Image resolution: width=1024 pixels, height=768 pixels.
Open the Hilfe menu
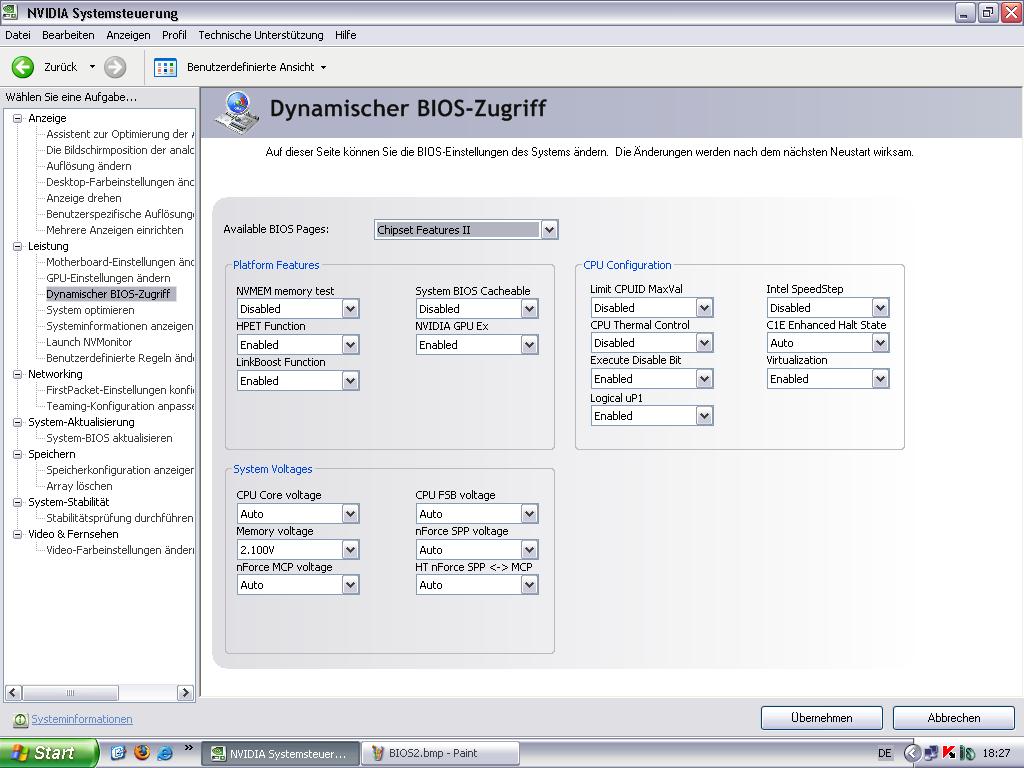click(x=345, y=35)
